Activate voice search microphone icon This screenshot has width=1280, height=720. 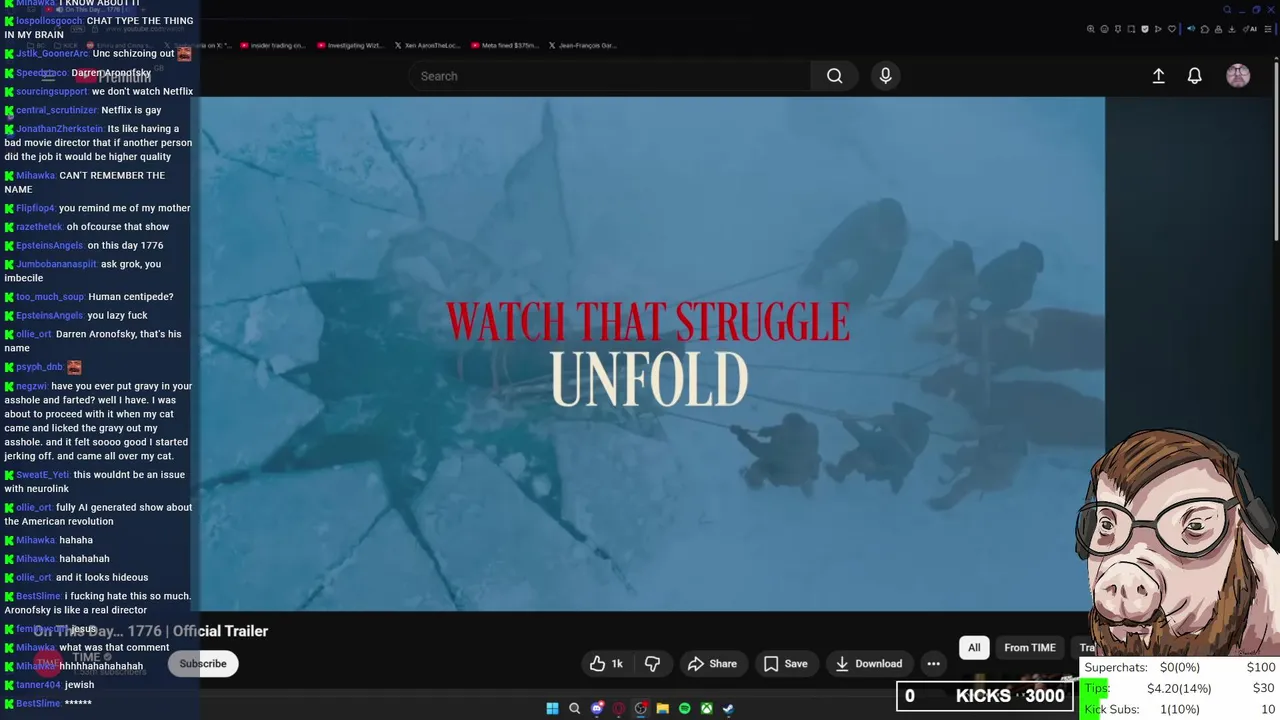(x=885, y=76)
